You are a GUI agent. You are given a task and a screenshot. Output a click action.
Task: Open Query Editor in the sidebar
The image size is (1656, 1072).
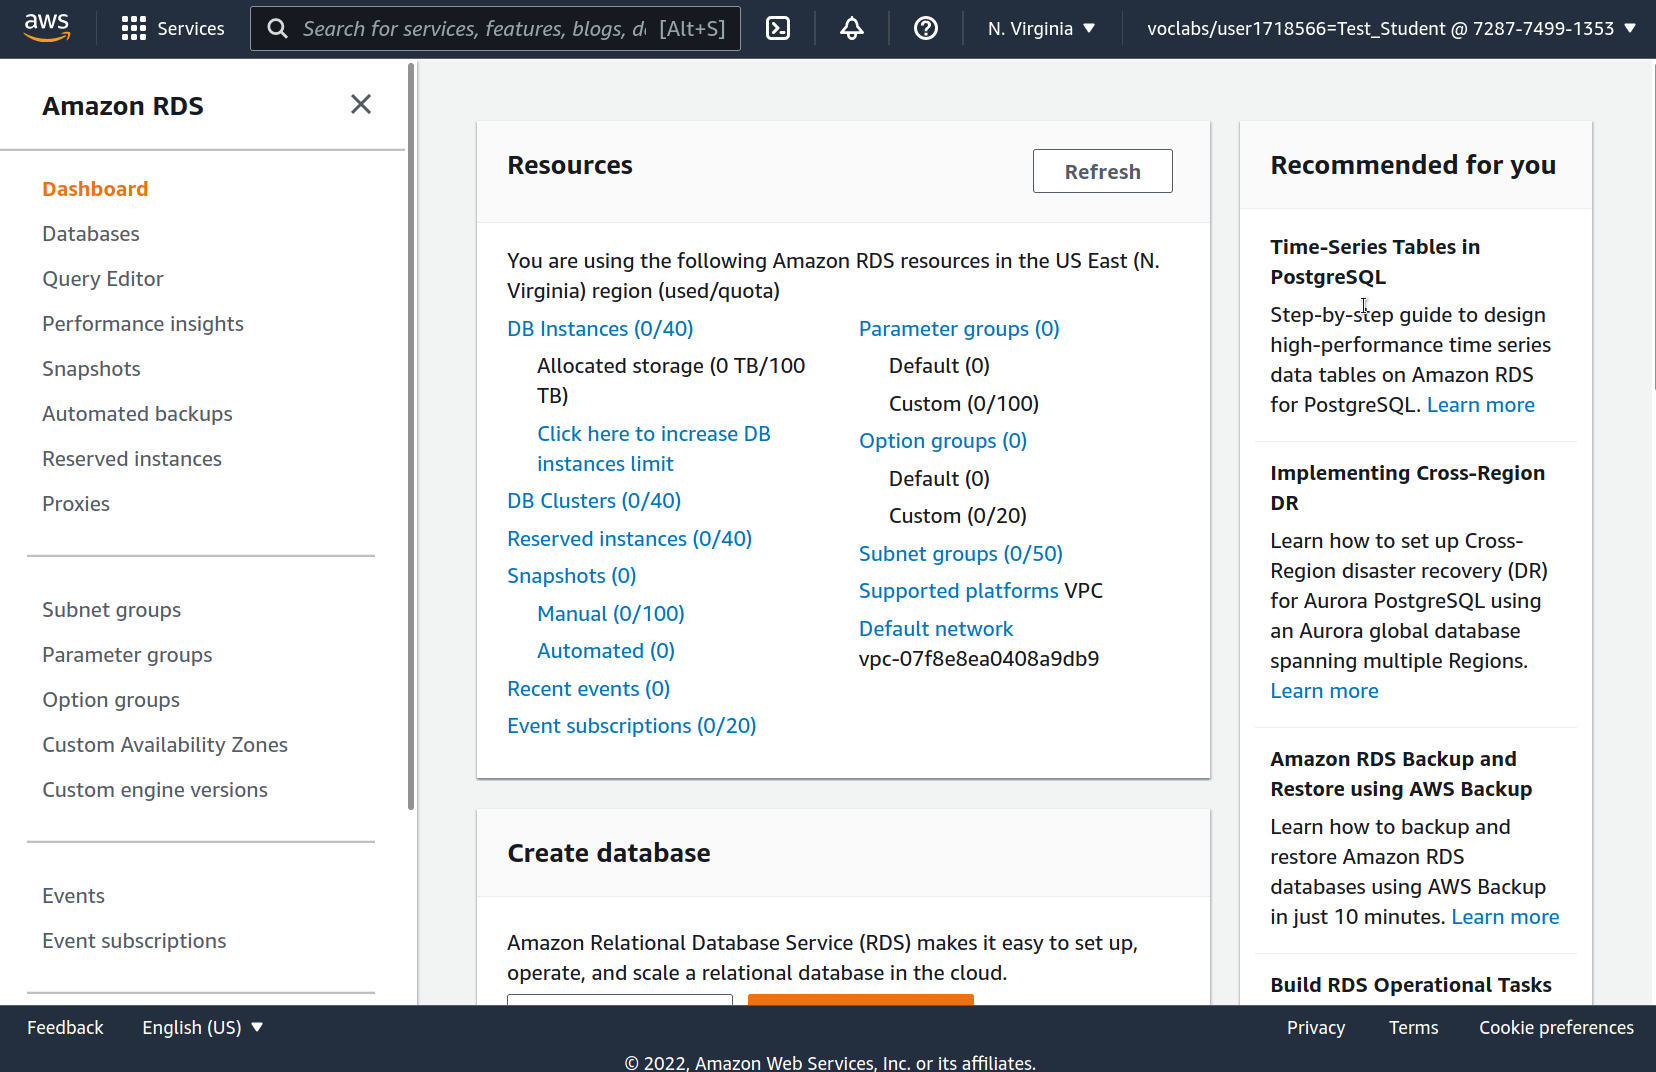pos(103,279)
